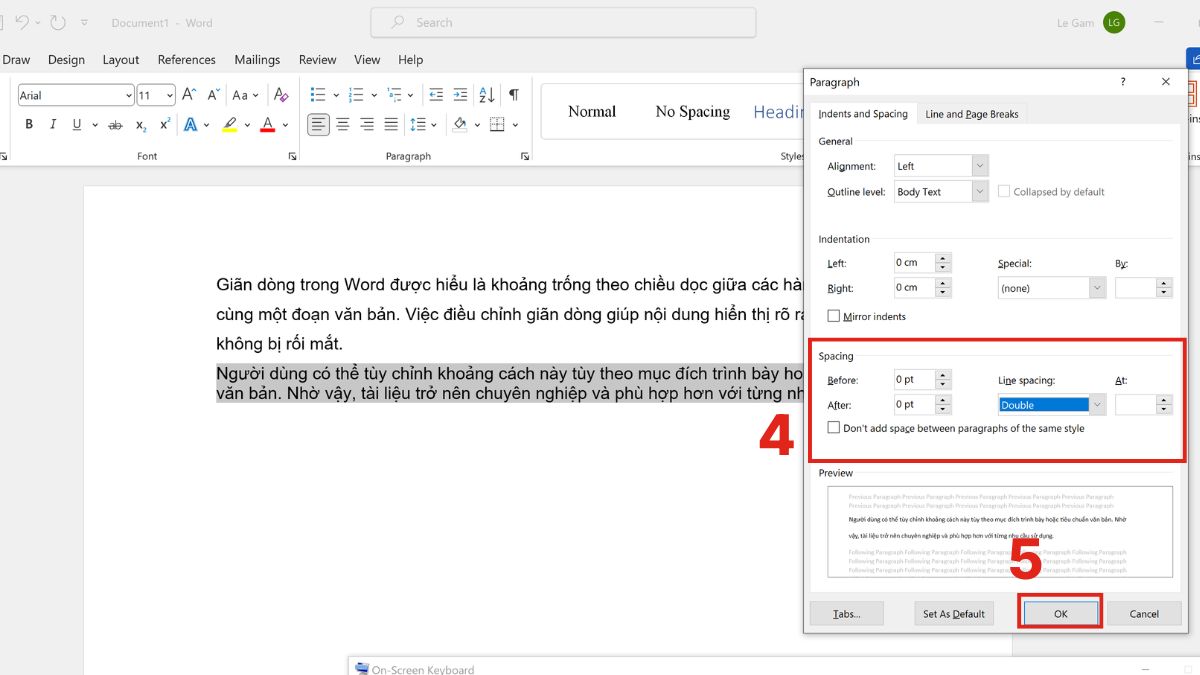The height and width of the screenshot is (675, 1200).
Task: Increase the After spacing stepper
Action: pos(943,399)
